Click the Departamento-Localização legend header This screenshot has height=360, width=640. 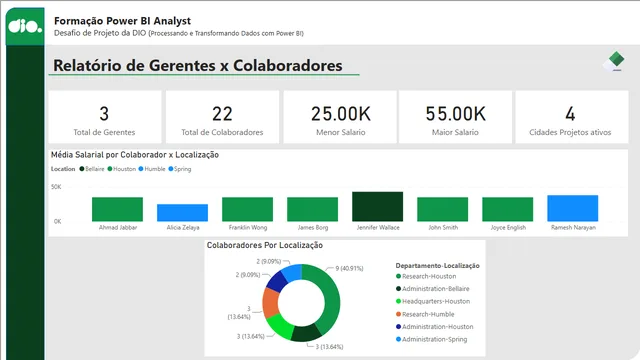point(437,266)
